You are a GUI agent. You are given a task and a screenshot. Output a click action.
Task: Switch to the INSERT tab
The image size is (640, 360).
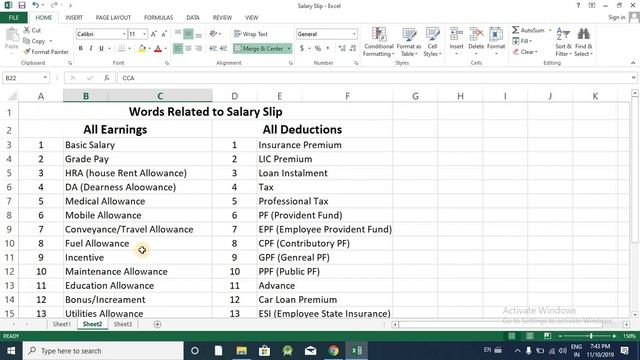click(74, 18)
